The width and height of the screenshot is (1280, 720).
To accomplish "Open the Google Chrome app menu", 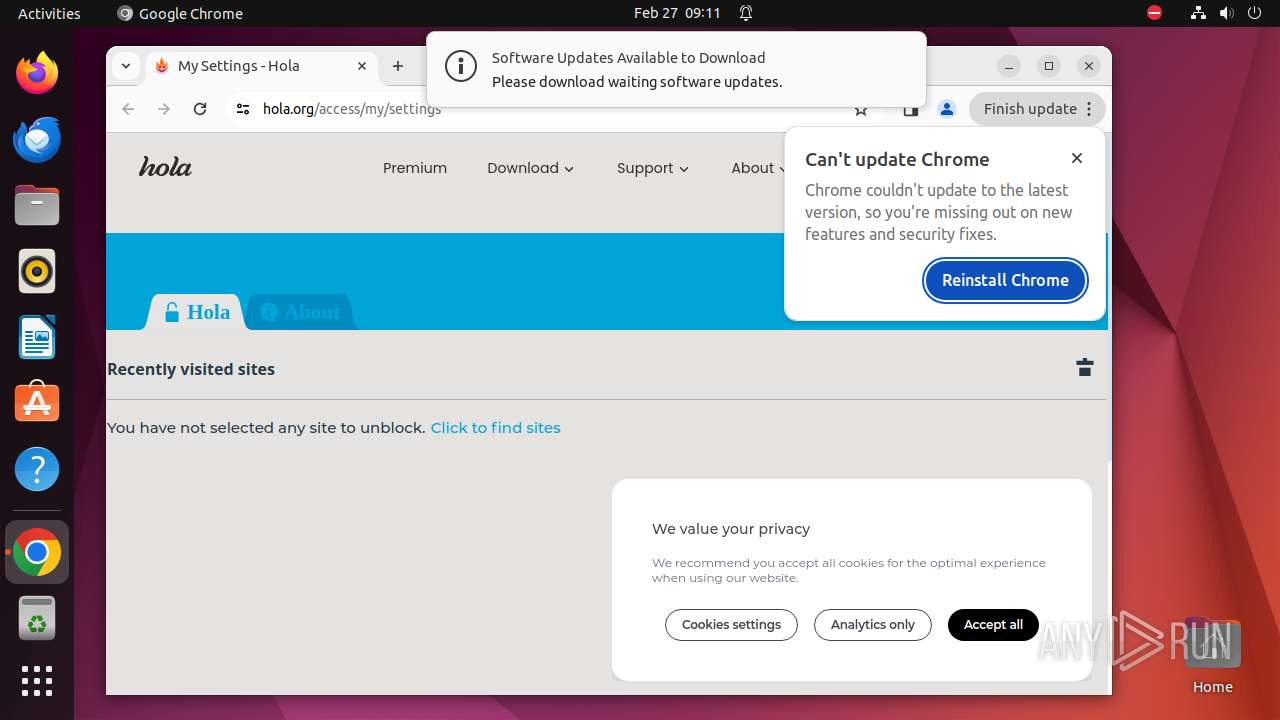I will point(180,13).
